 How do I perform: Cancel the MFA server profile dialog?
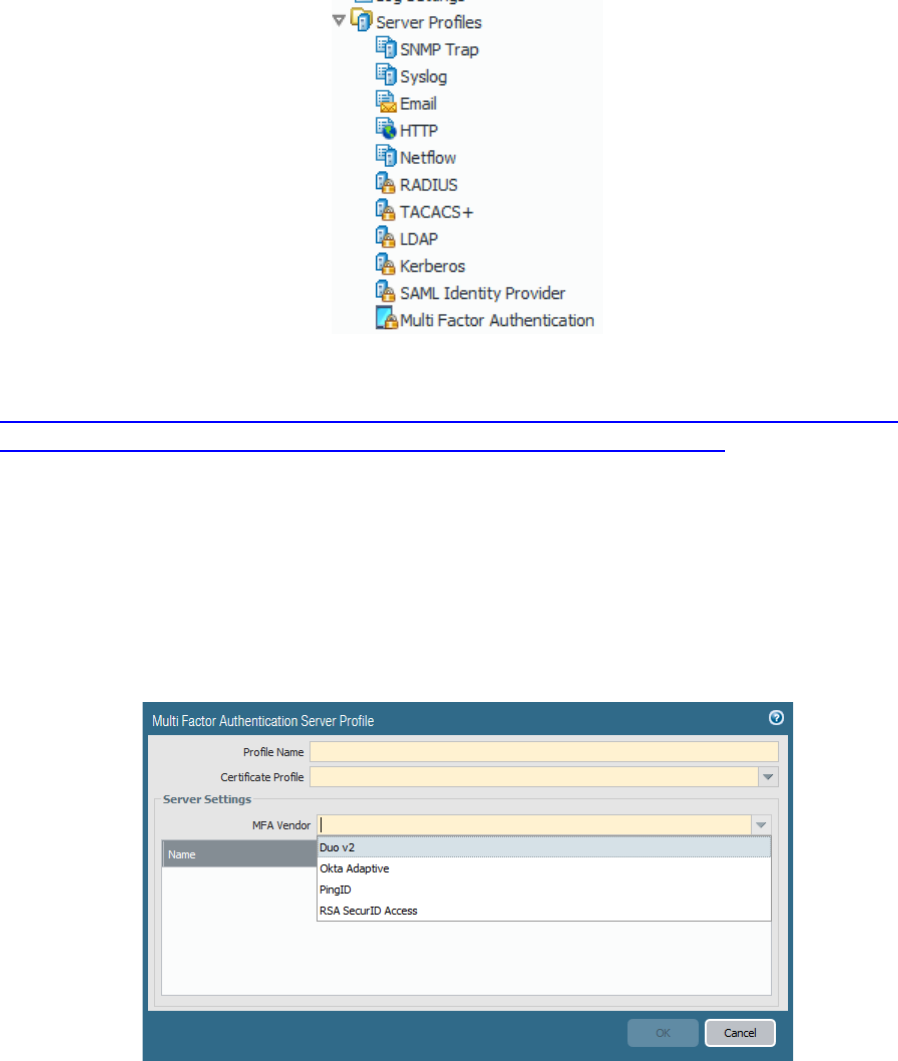[740, 1033]
